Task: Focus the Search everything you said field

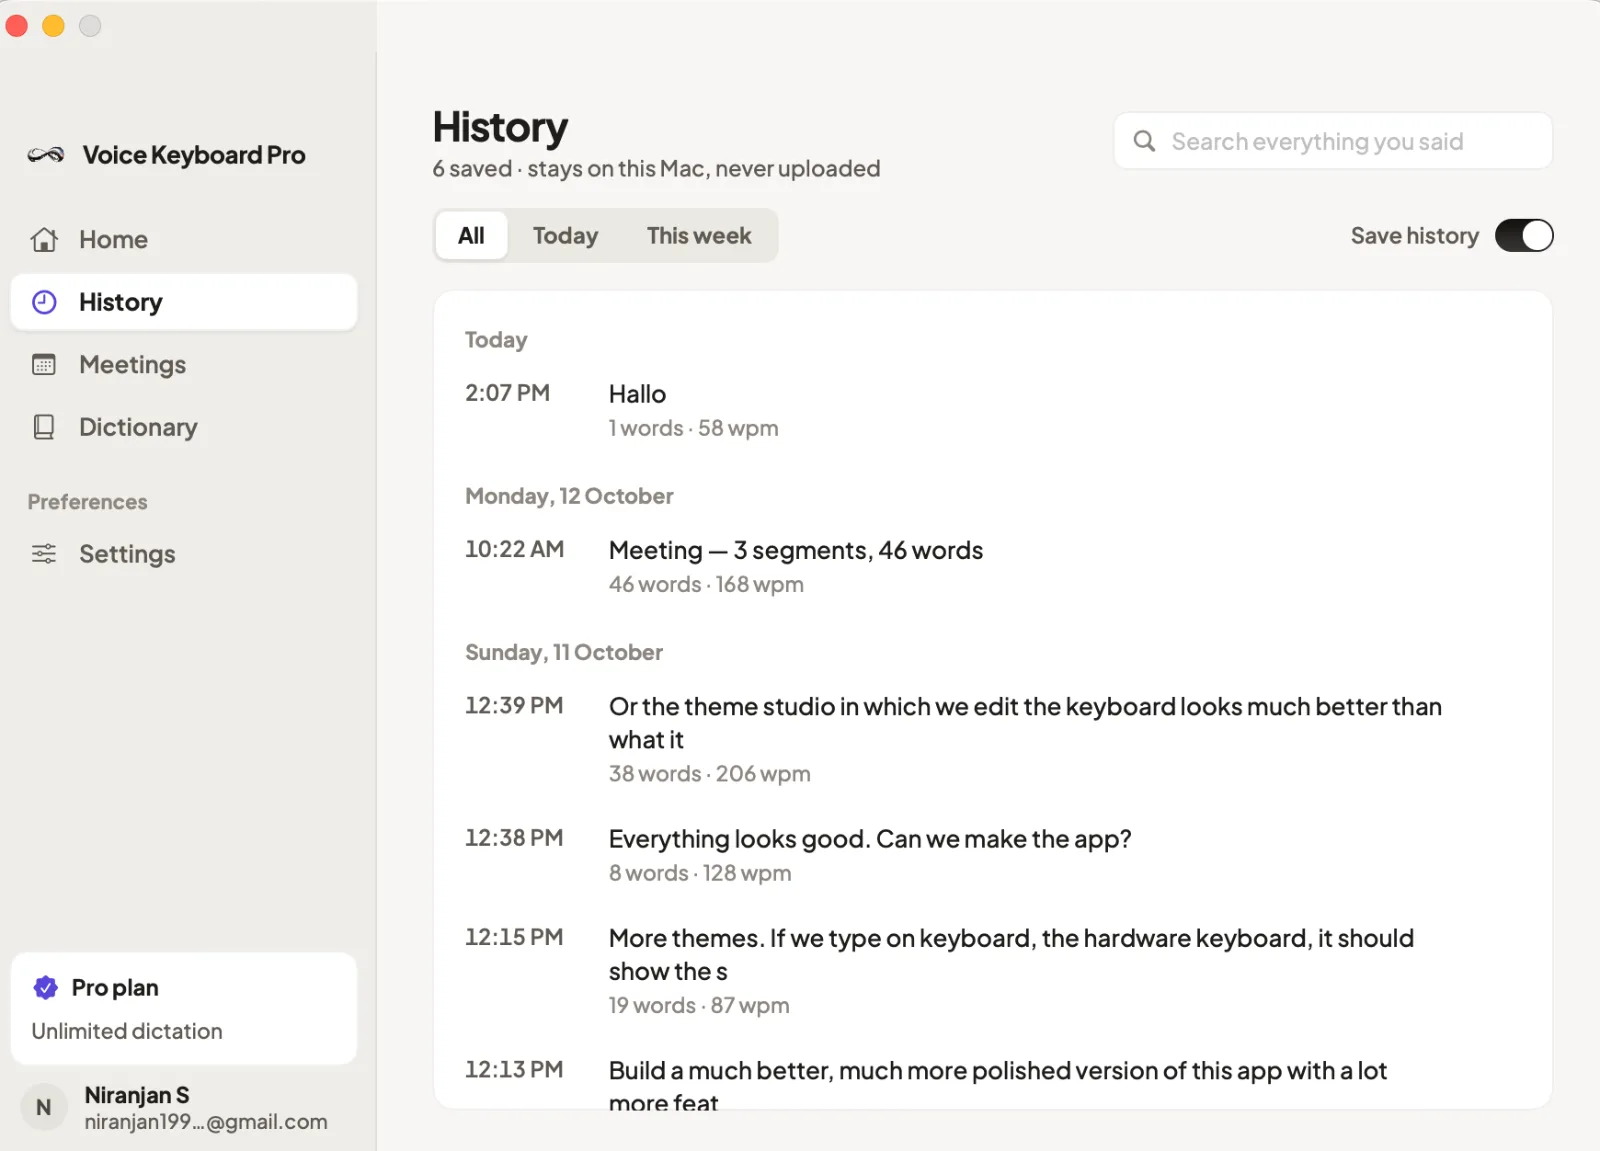Action: click(1333, 141)
